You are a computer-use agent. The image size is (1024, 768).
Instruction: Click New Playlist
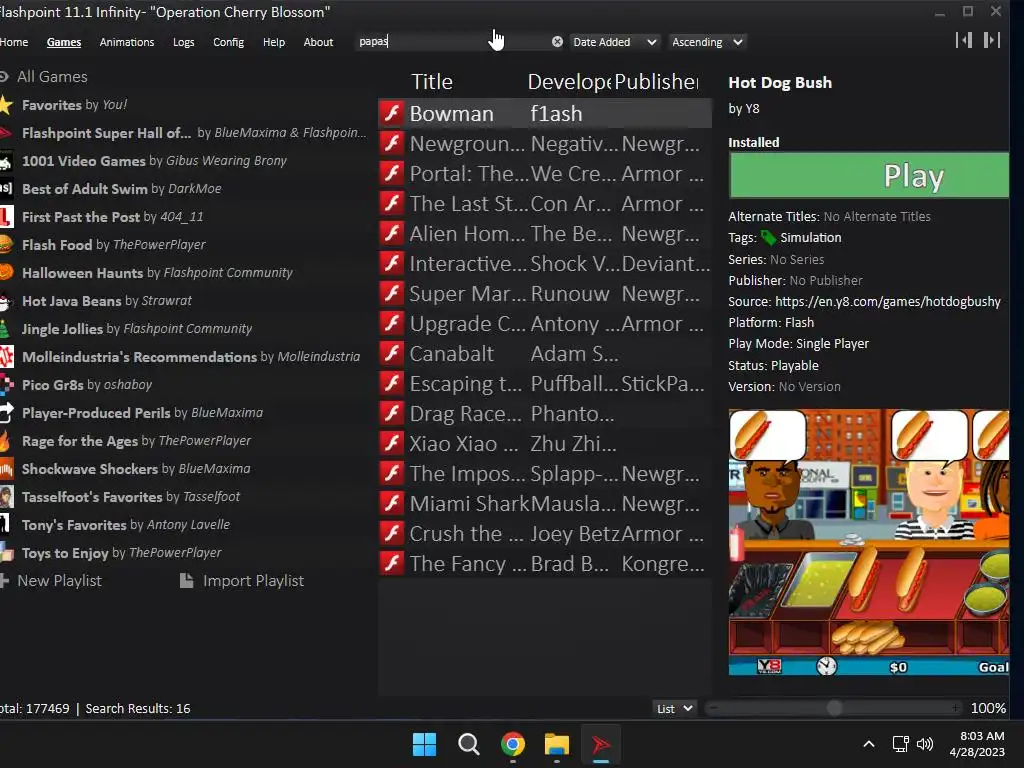52,580
